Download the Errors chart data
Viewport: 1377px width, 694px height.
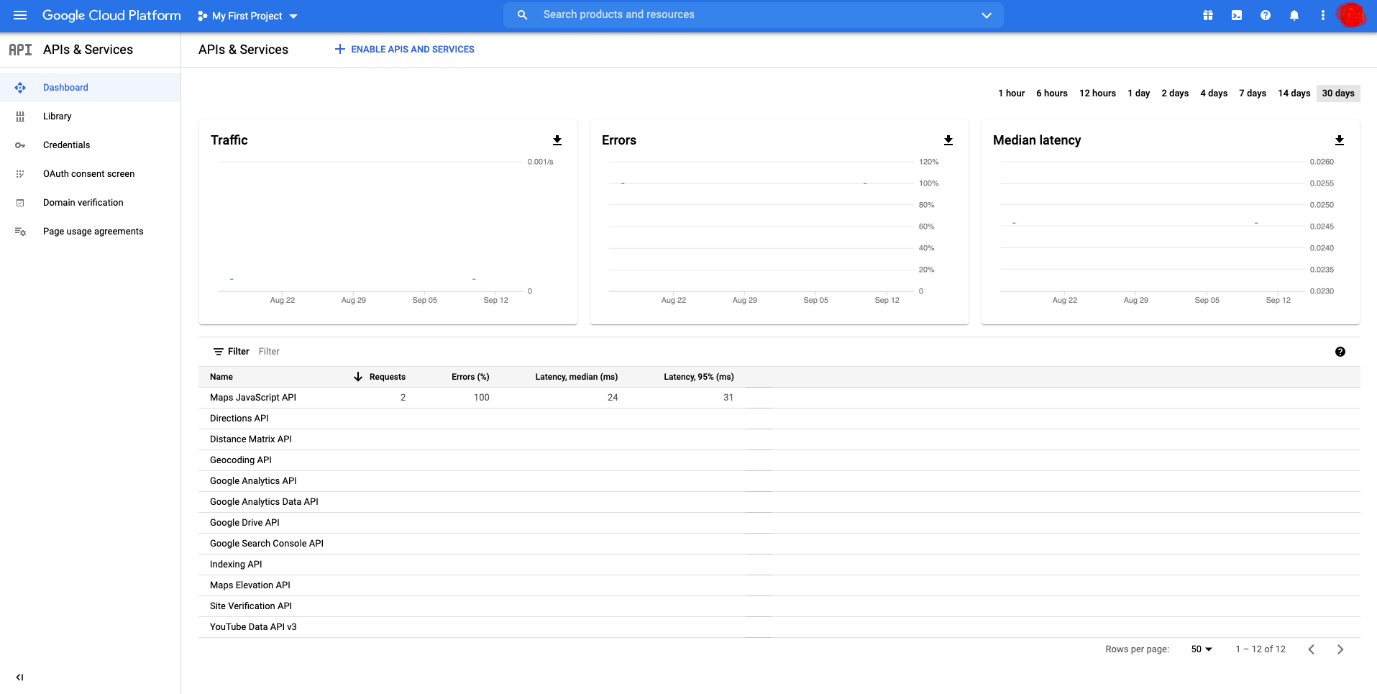pyautogui.click(x=948, y=140)
